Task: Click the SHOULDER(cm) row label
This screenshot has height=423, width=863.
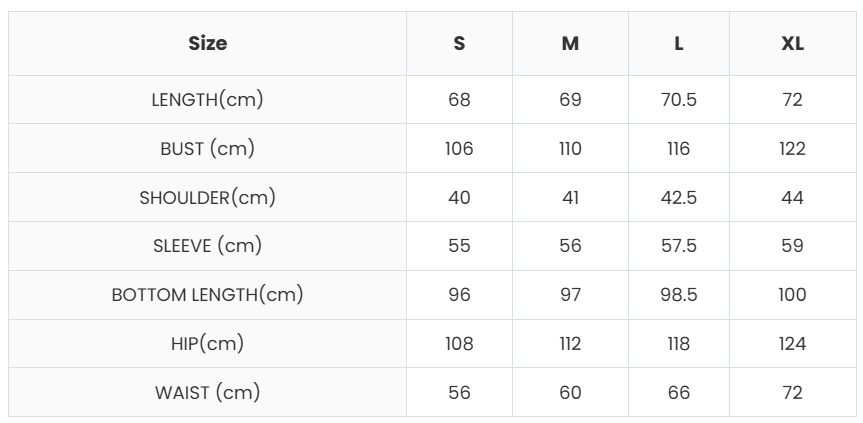Action: pyautogui.click(x=207, y=197)
